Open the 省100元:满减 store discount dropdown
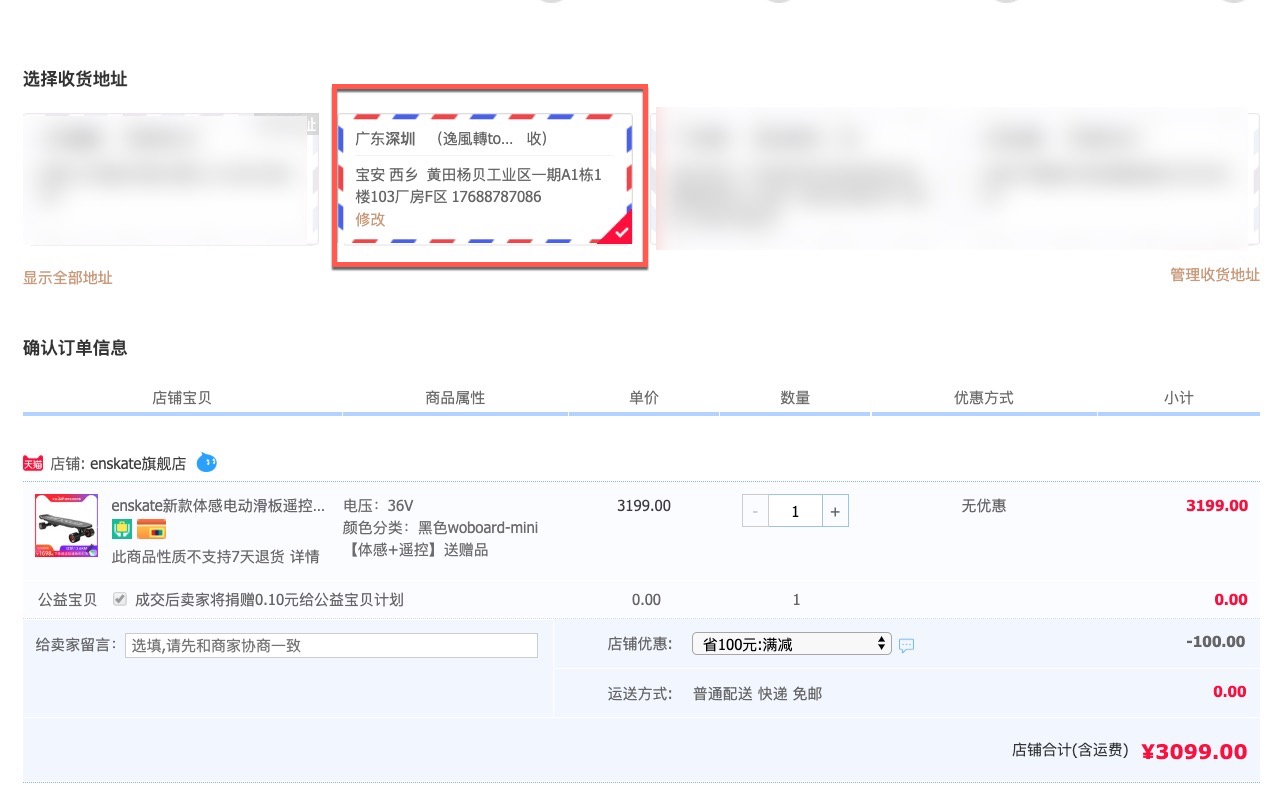 coord(791,644)
